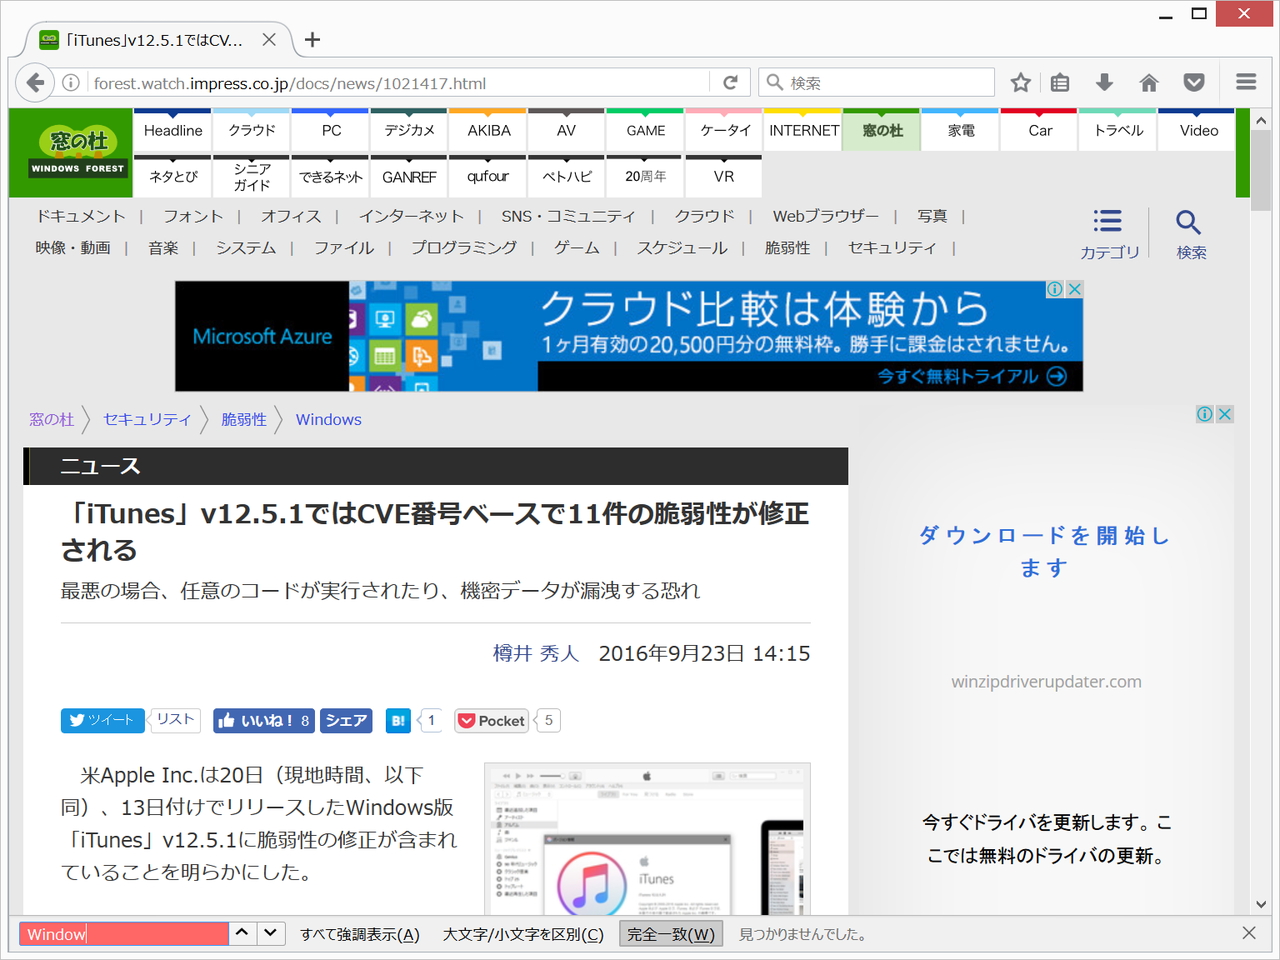Enable すべて強調表示 highlight all matches
The width and height of the screenshot is (1280, 960).
pos(360,933)
